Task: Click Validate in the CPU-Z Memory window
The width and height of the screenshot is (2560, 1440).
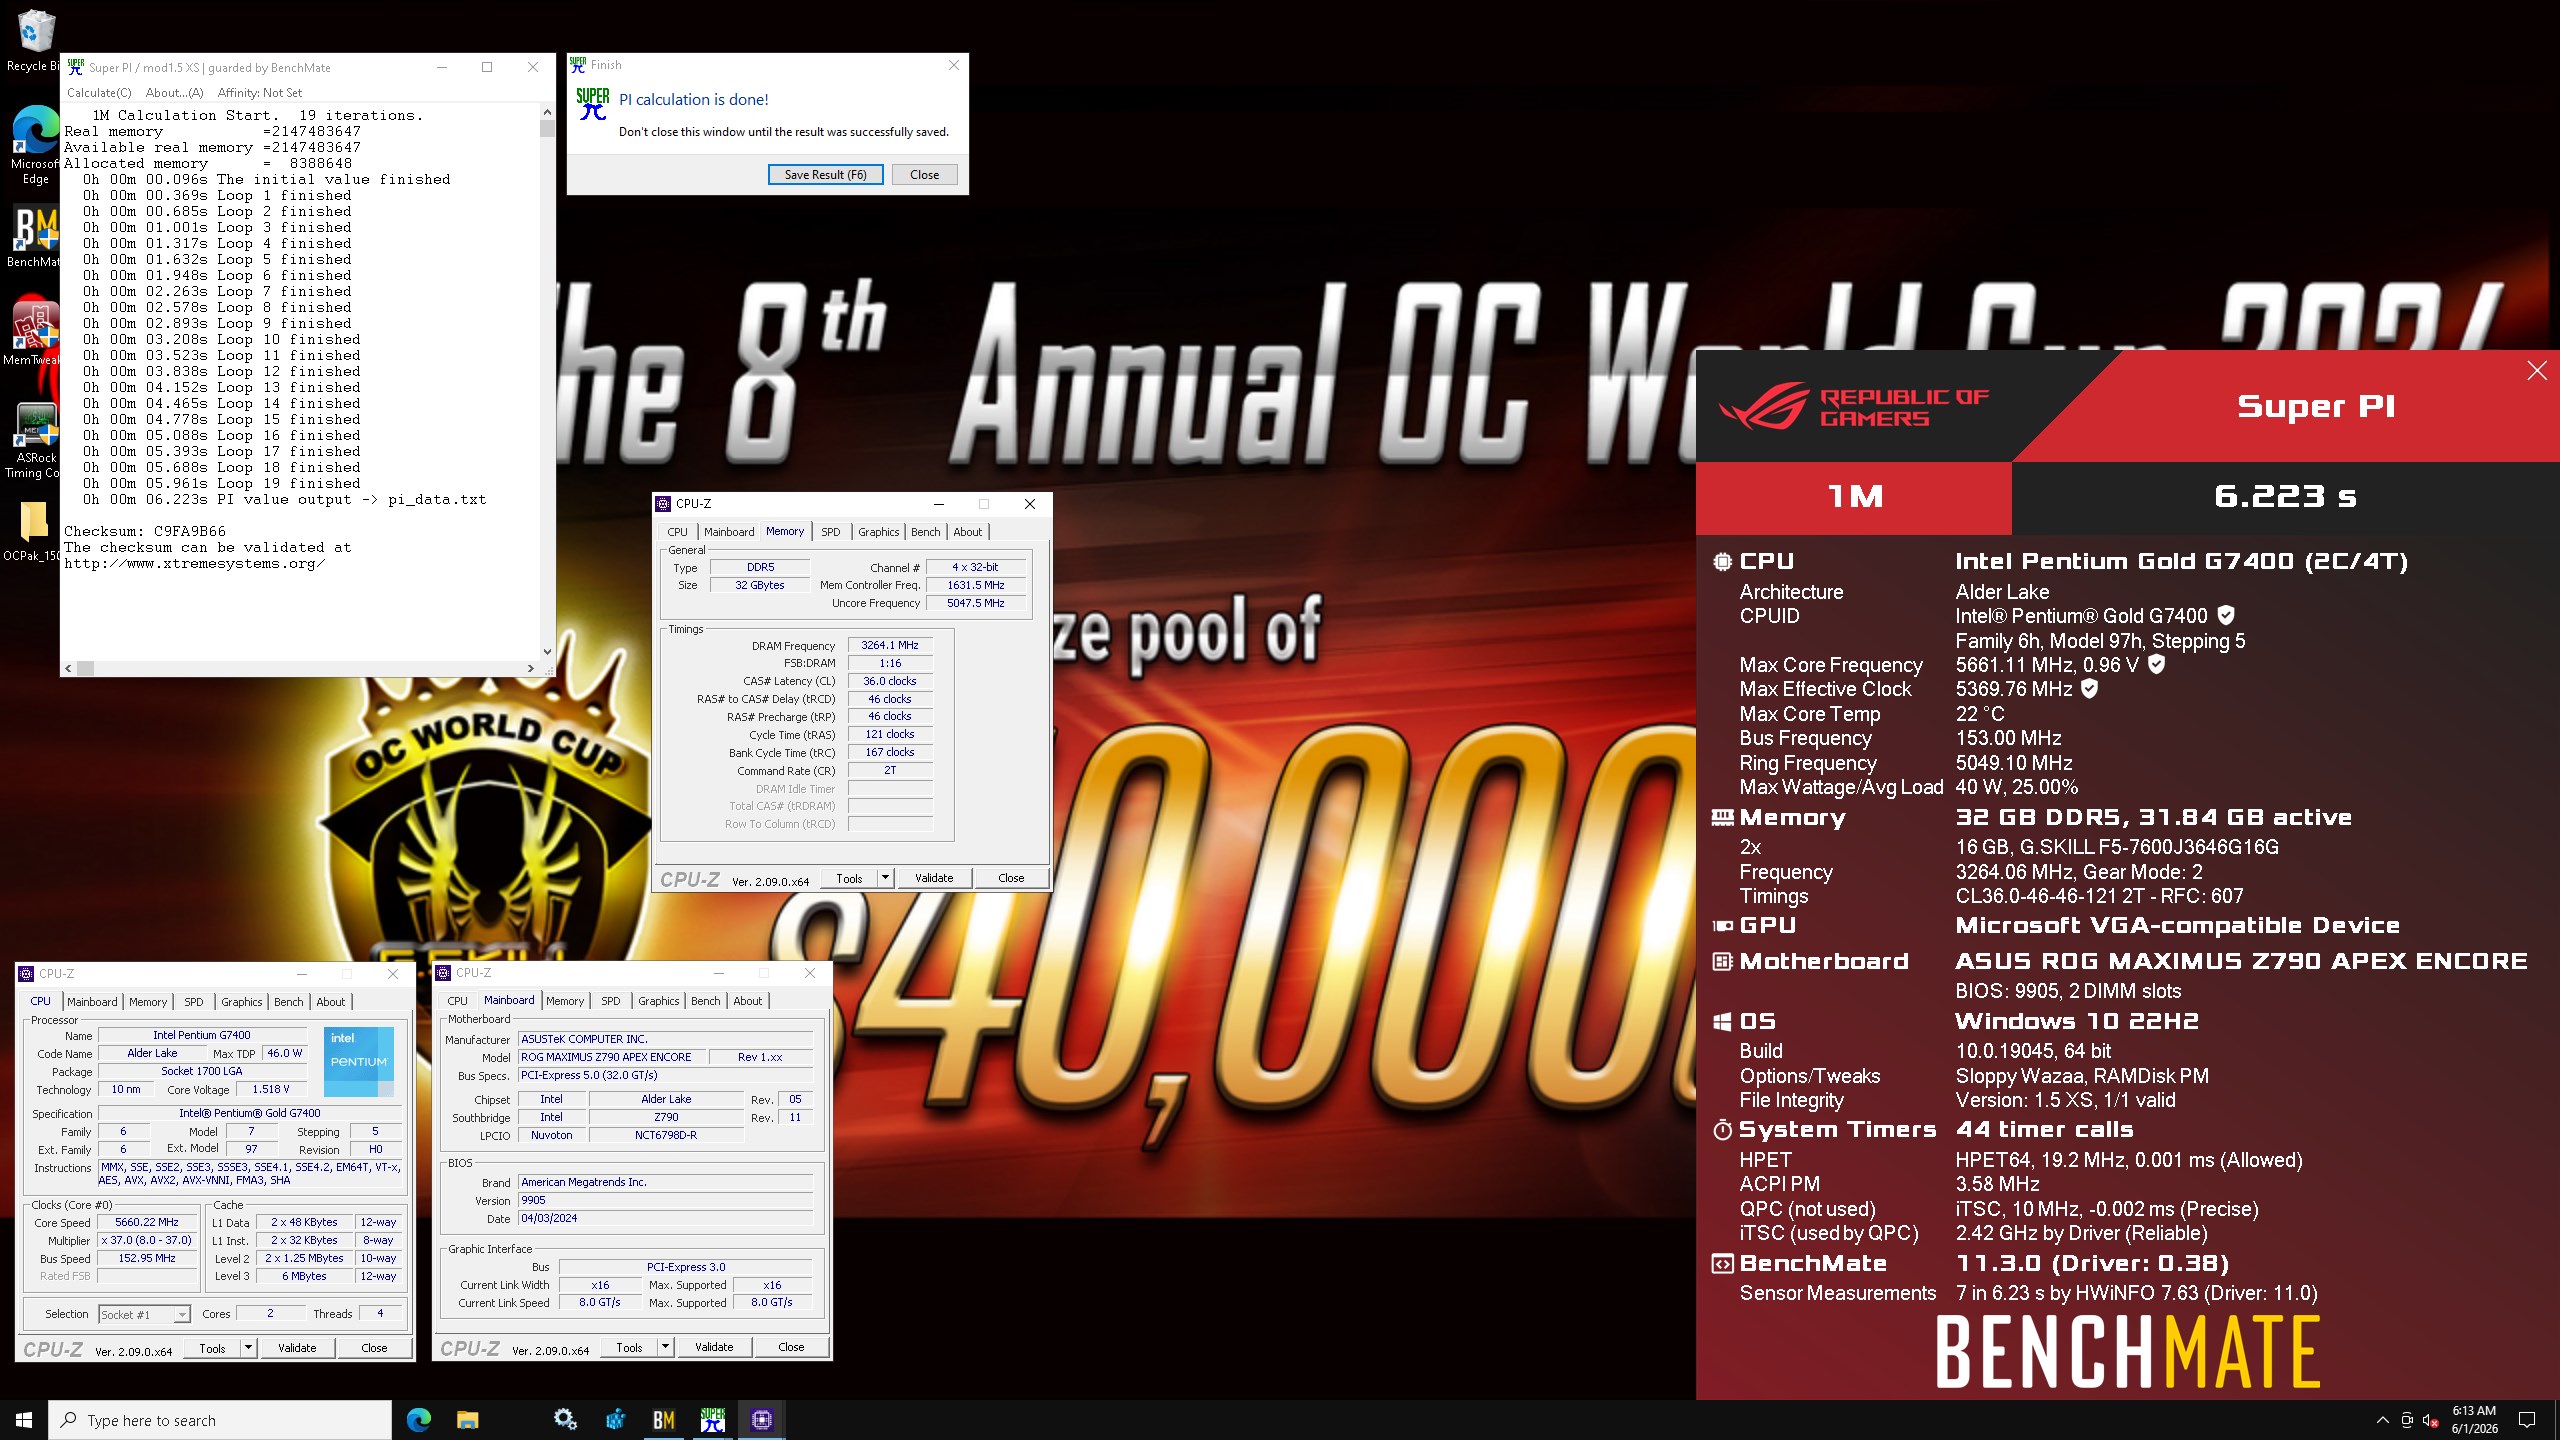Action: [x=934, y=878]
